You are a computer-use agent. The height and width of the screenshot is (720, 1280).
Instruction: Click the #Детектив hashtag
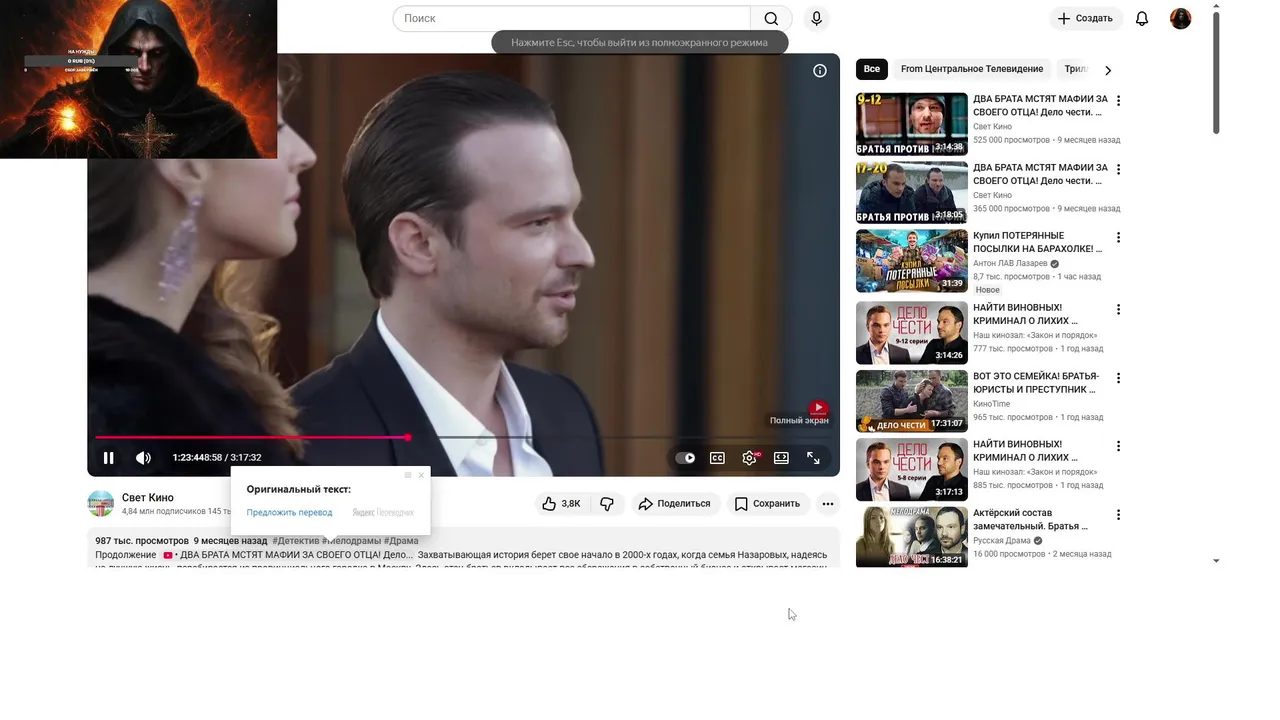[x=296, y=541]
